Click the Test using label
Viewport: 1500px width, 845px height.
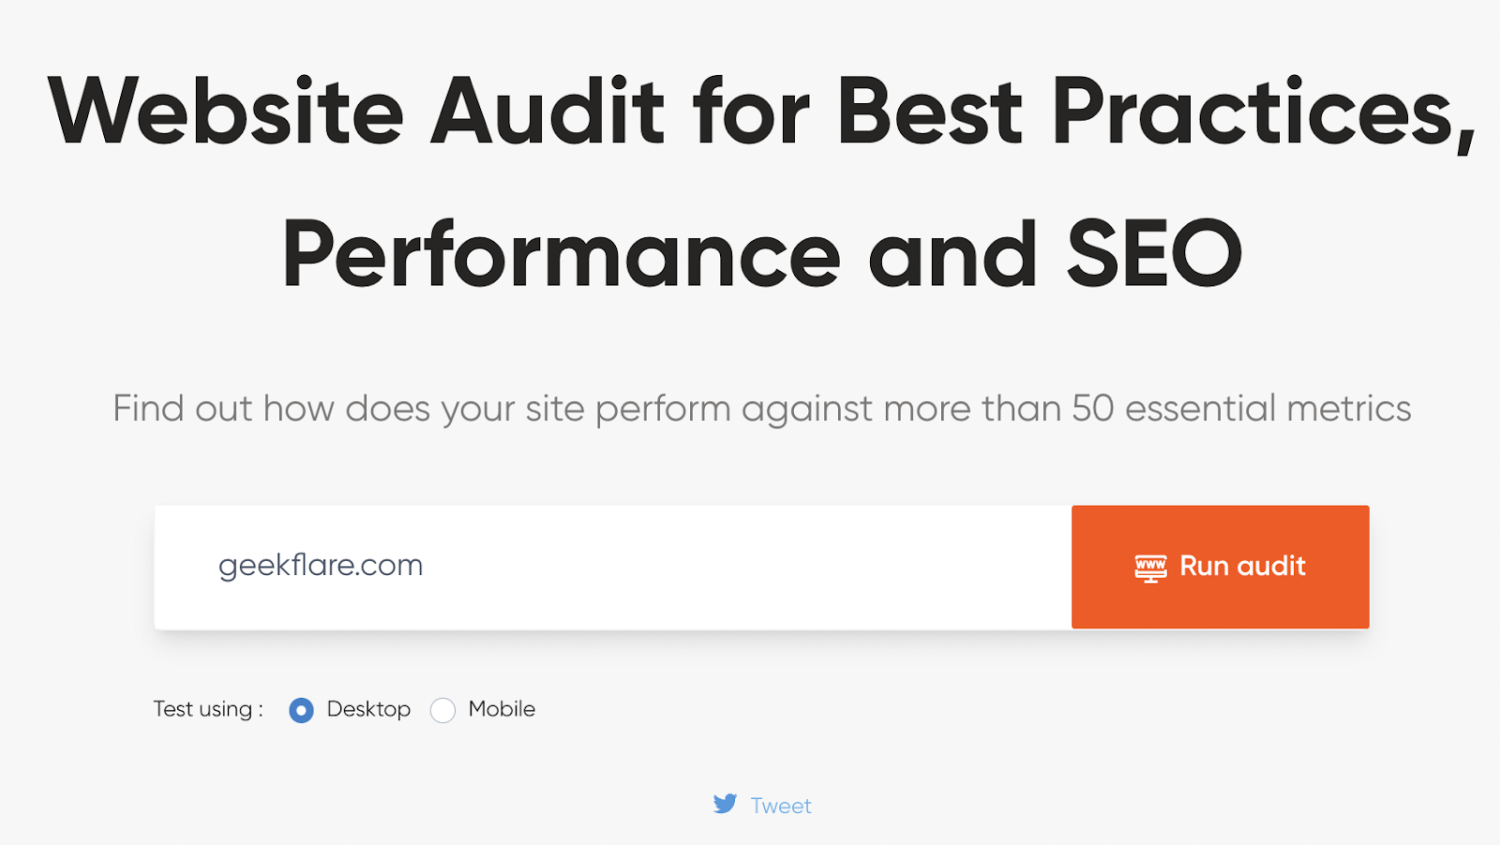pyautogui.click(x=207, y=709)
